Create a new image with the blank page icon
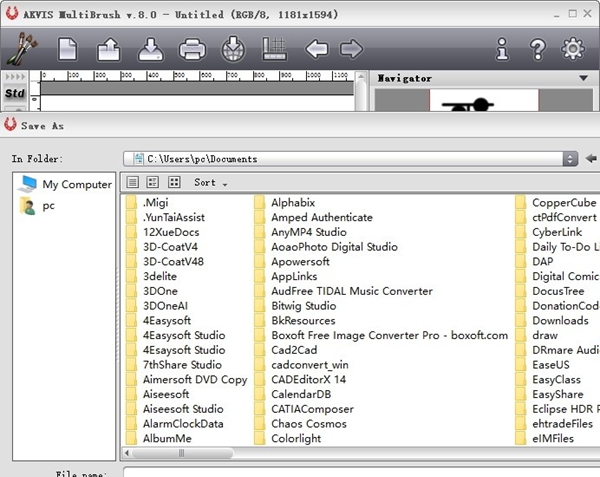 pos(67,49)
